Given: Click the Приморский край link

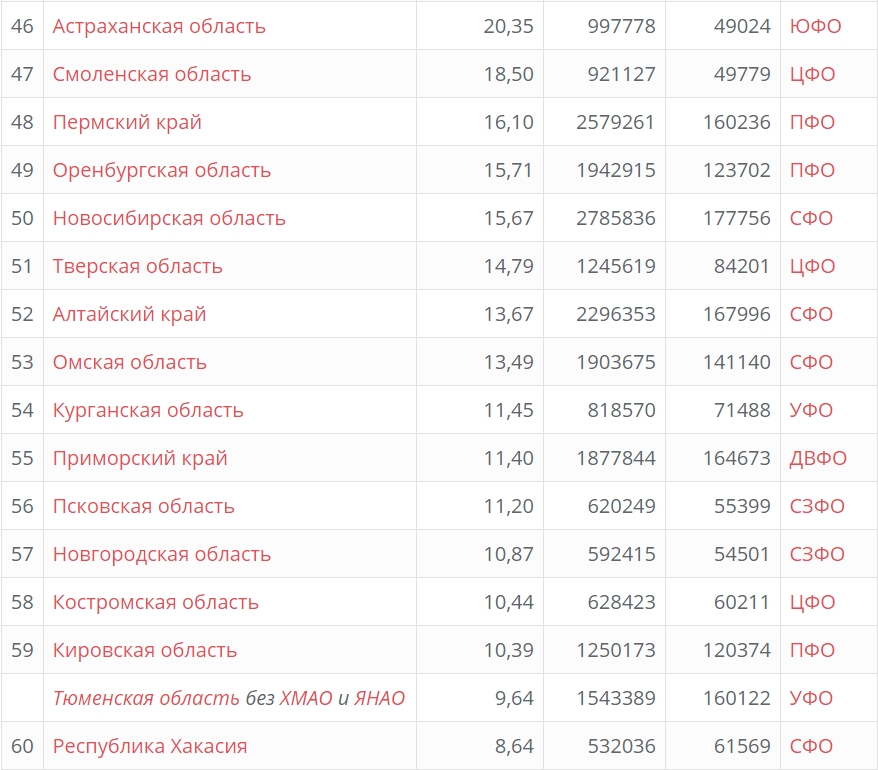Looking at the screenshot, I should 140,458.
